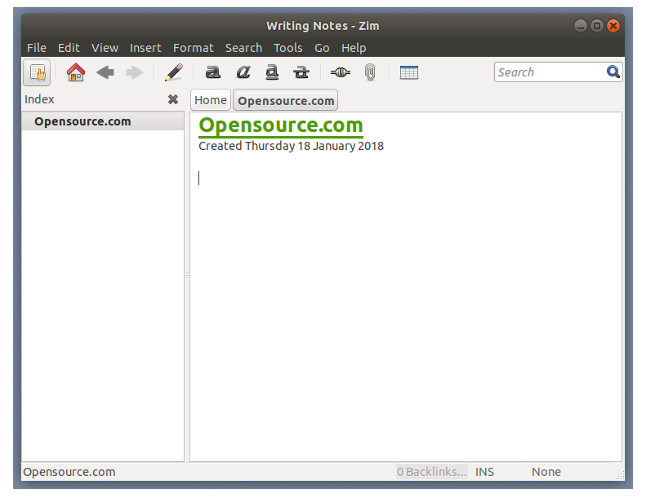Minimize the Zim window
Screen dimensions: 653x498
580,26
